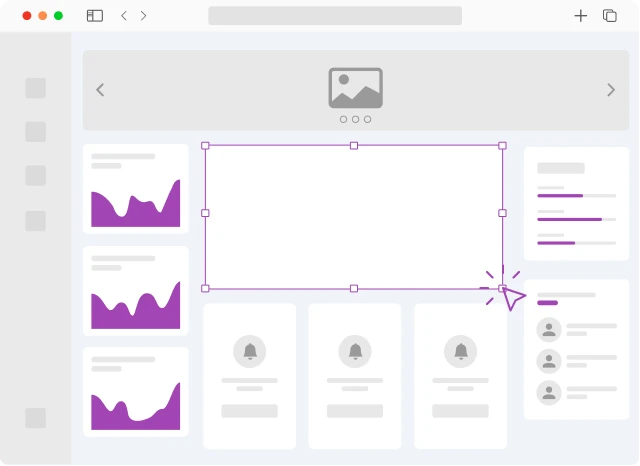Click the browser forward chevron
The height and width of the screenshot is (466, 640).
[144, 15]
